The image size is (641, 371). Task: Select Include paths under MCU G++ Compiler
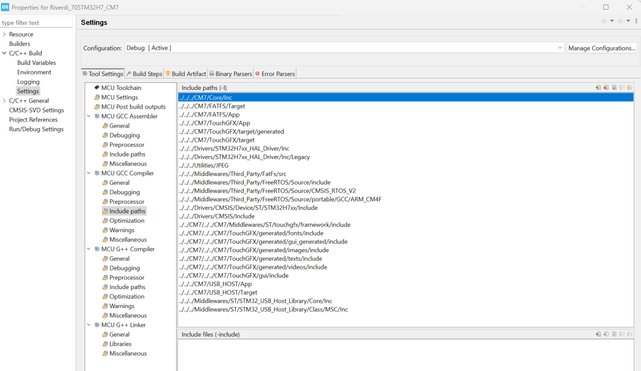pos(127,287)
